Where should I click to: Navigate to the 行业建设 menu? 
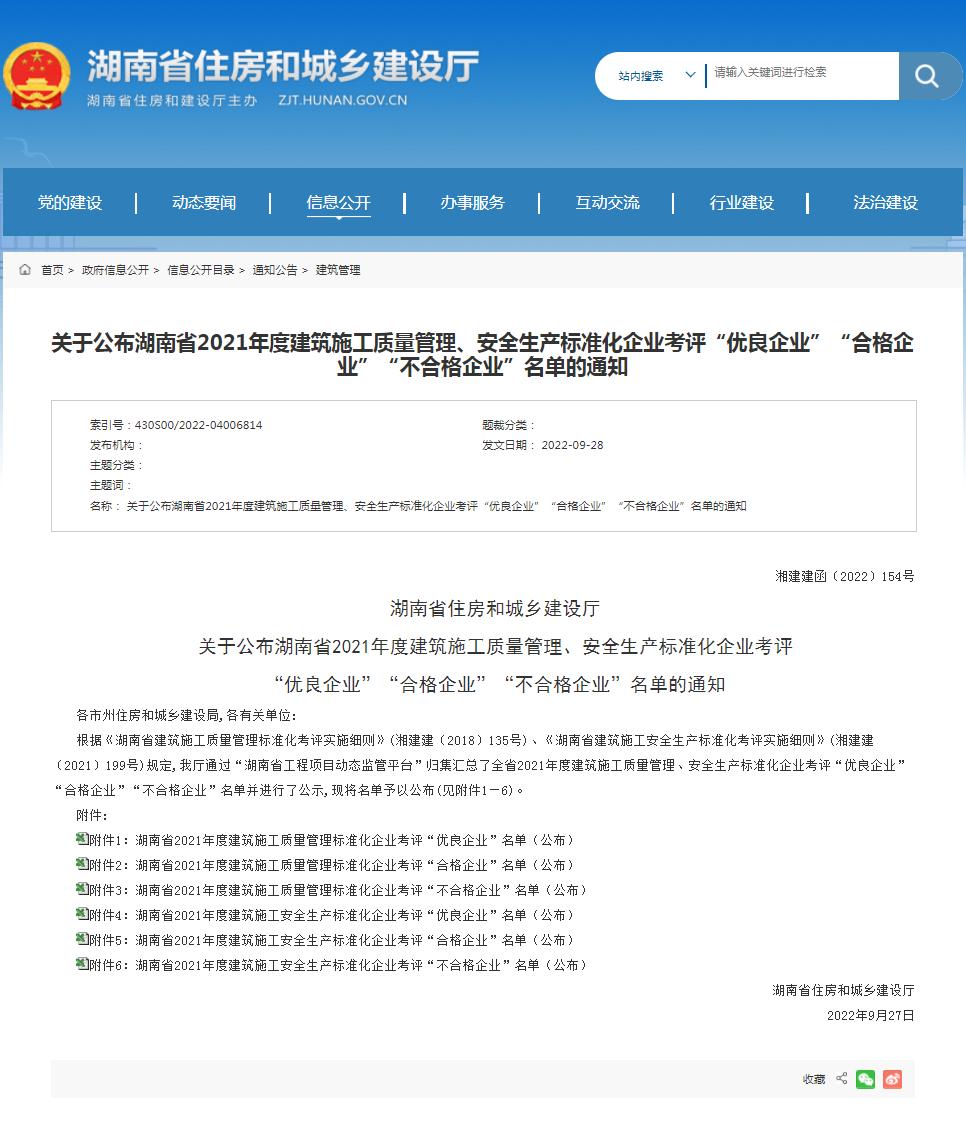742,203
